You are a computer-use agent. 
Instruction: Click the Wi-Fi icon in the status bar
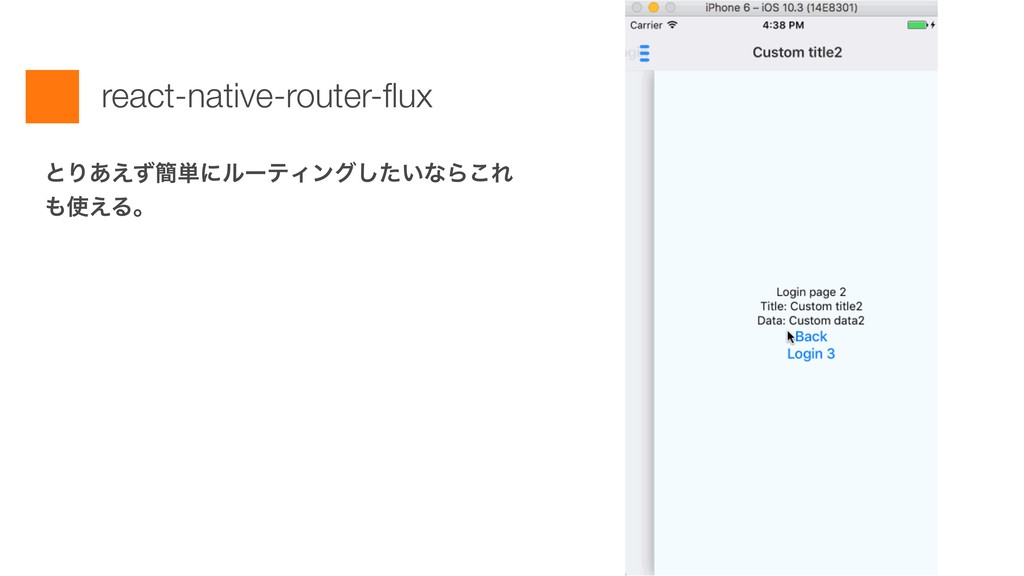672,25
